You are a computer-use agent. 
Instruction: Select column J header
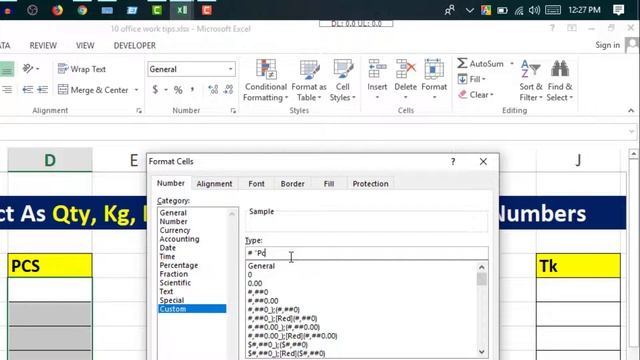click(578, 160)
